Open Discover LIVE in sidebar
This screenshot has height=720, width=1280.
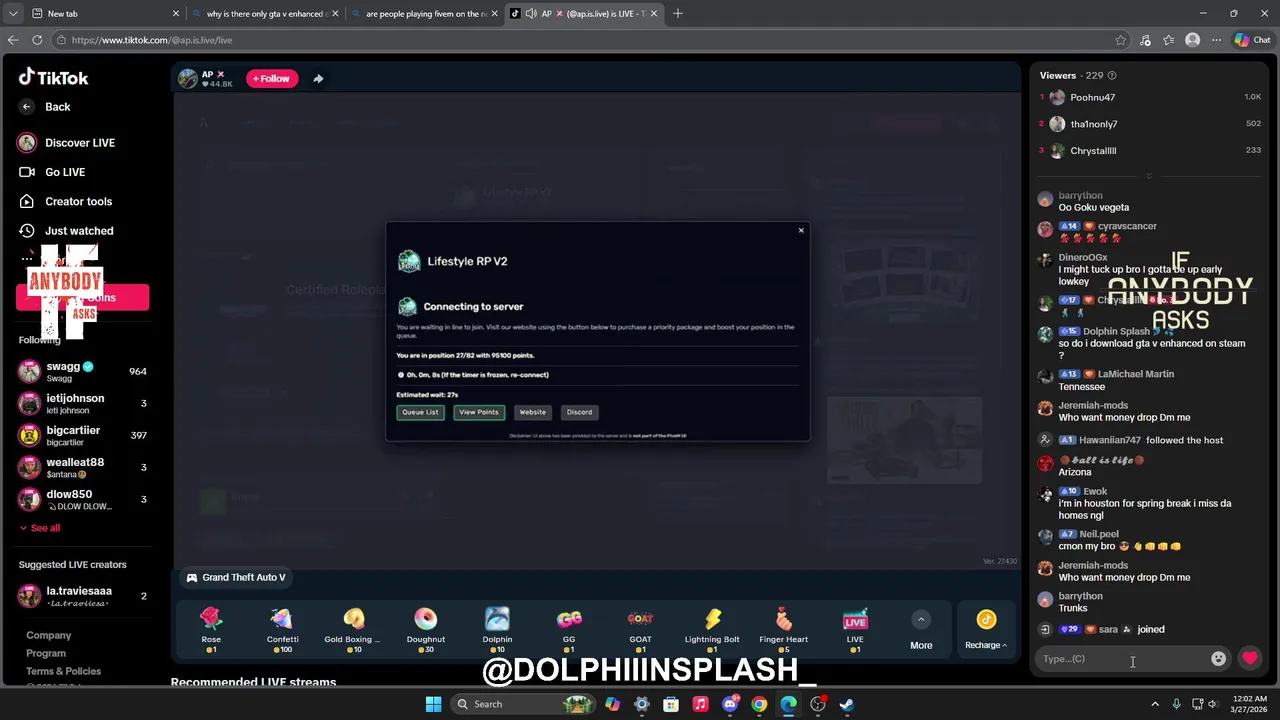[67, 143]
